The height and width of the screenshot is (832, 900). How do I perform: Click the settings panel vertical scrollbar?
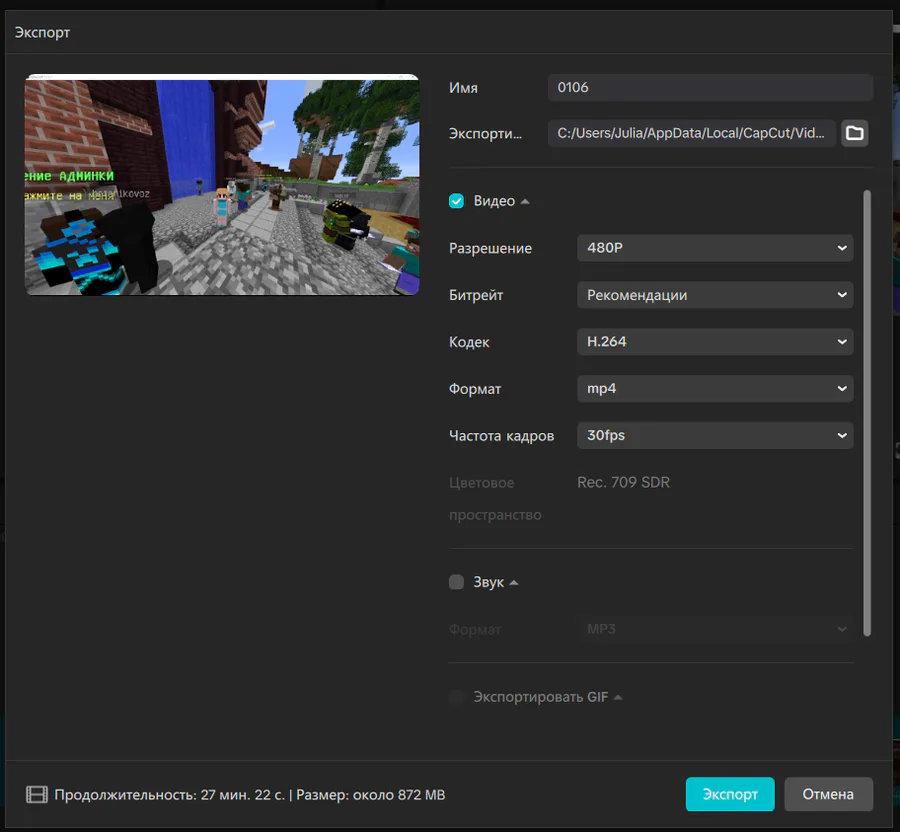tap(867, 413)
